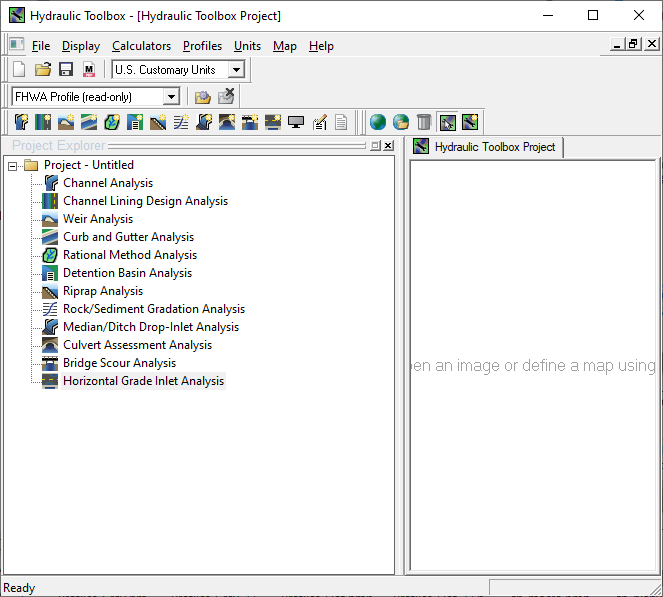
Task: Open the Calculators menu
Action: click(x=141, y=46)
